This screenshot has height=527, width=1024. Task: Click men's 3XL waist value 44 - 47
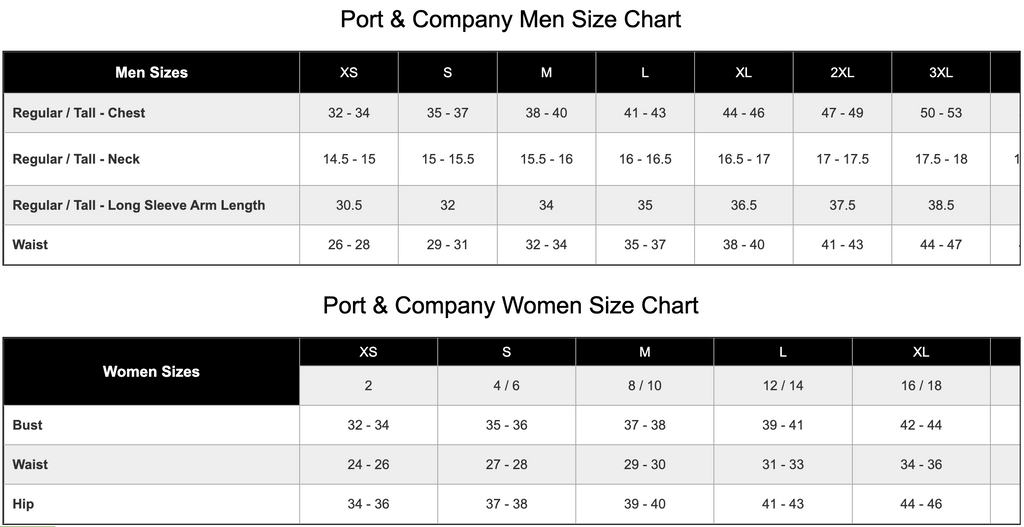click(x=941, y=244)
